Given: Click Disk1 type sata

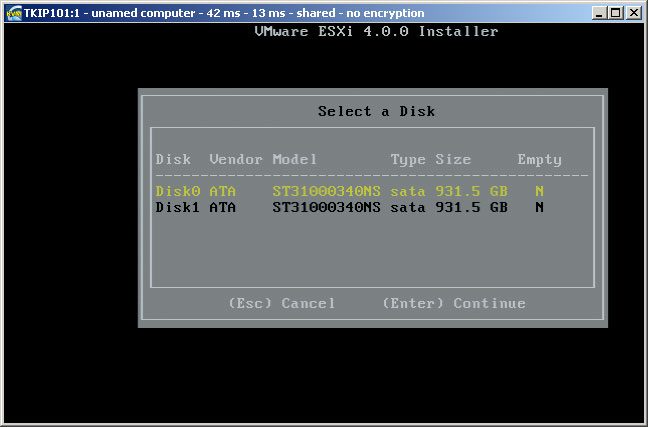Looking at the screenshot, I should [x=408, y=207].
